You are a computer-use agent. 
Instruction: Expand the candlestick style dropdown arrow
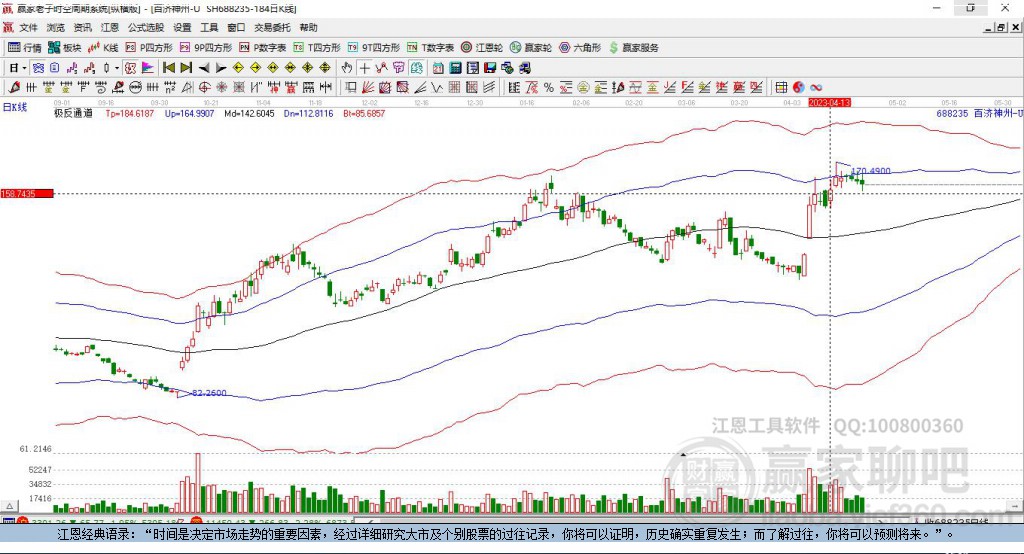(x=117, y=68)
